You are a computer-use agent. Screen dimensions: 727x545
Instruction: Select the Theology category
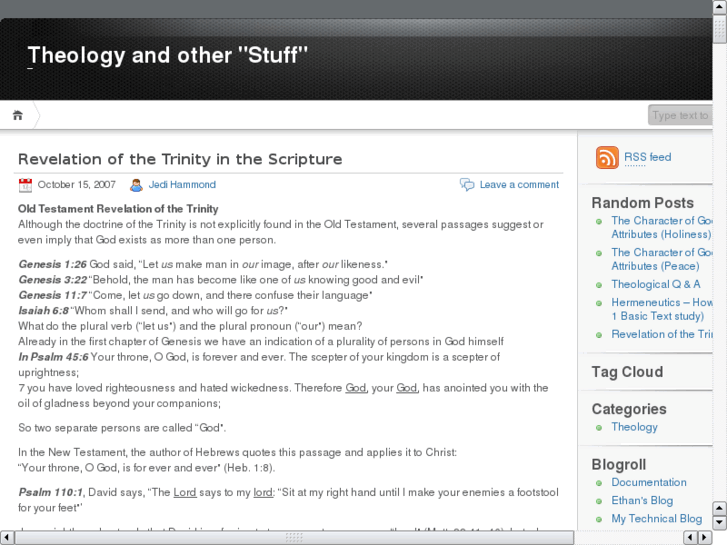click(634, 427)
